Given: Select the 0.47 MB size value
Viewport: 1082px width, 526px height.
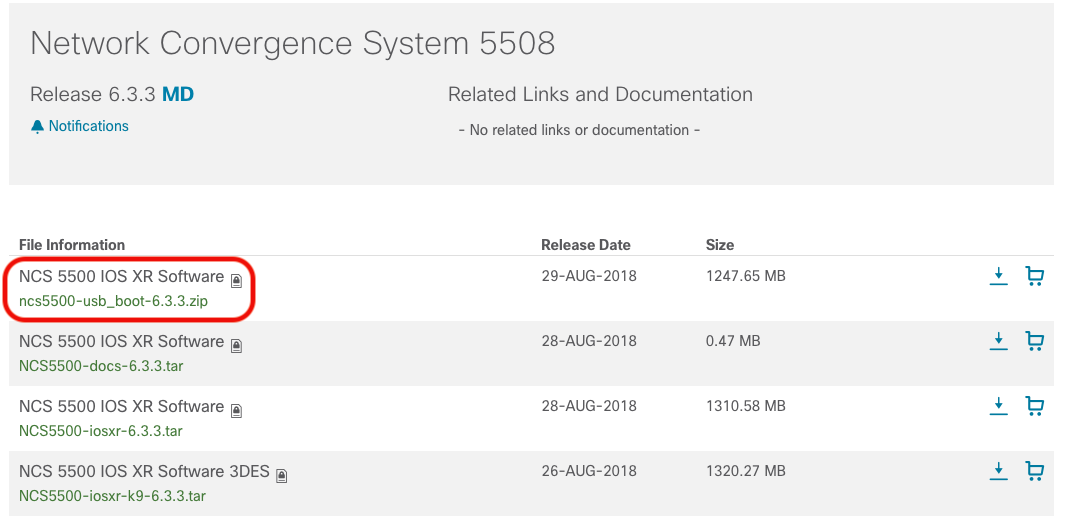Looking at the screenshot, I should click(x=733, y=341).
